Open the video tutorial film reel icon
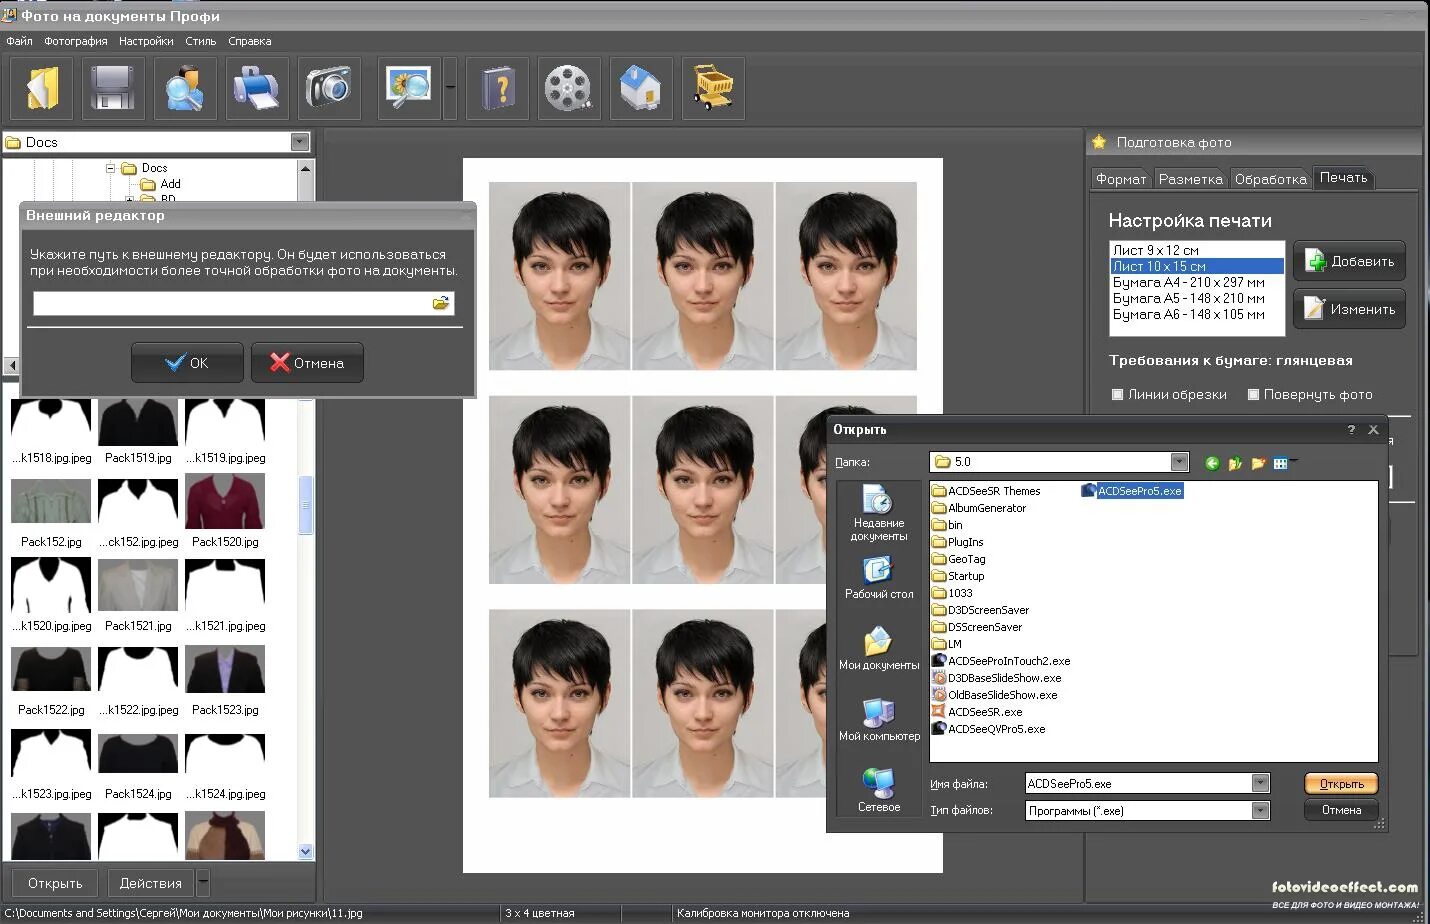Viewport: 1430px width, 924px height. coord(569,88)
